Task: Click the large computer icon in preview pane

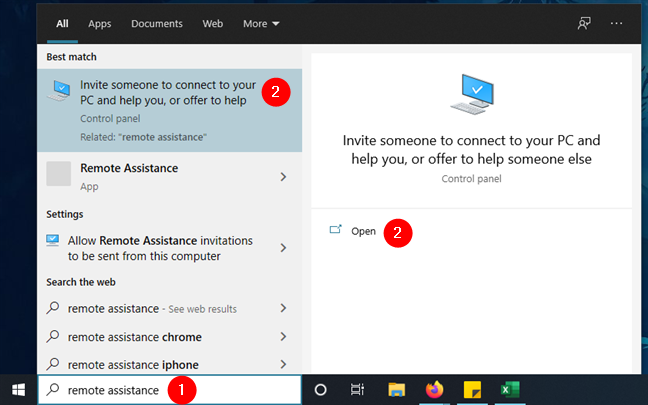Action: tap(472, 94)
